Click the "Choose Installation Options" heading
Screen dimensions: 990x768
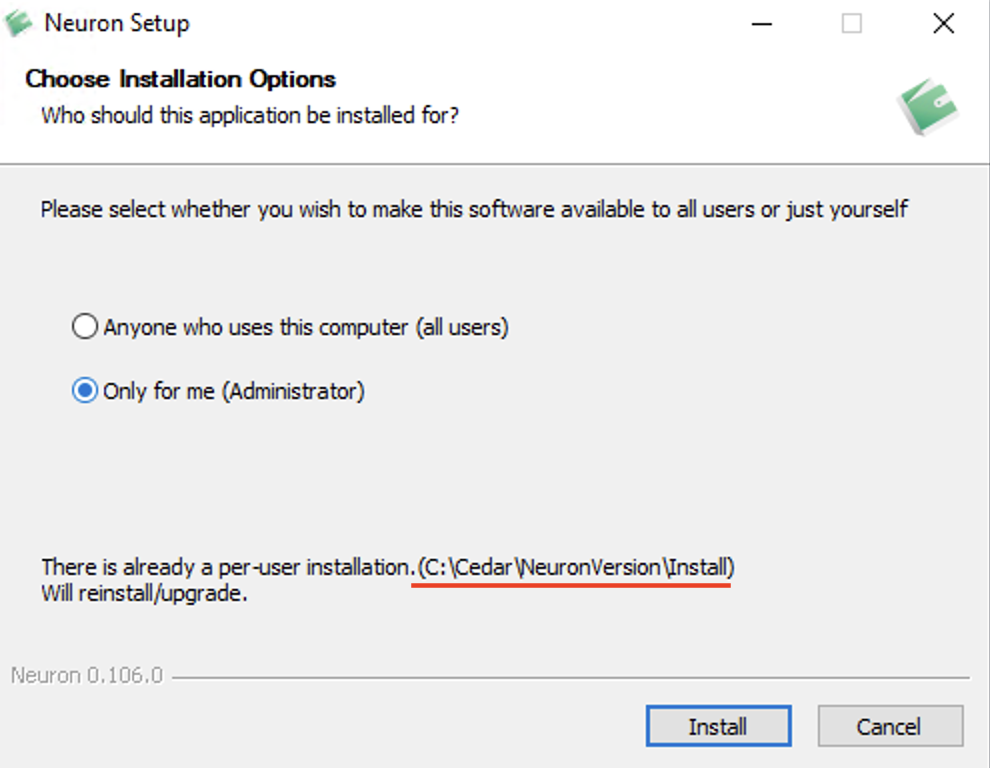pyautogui.click(x=181, y=79)
